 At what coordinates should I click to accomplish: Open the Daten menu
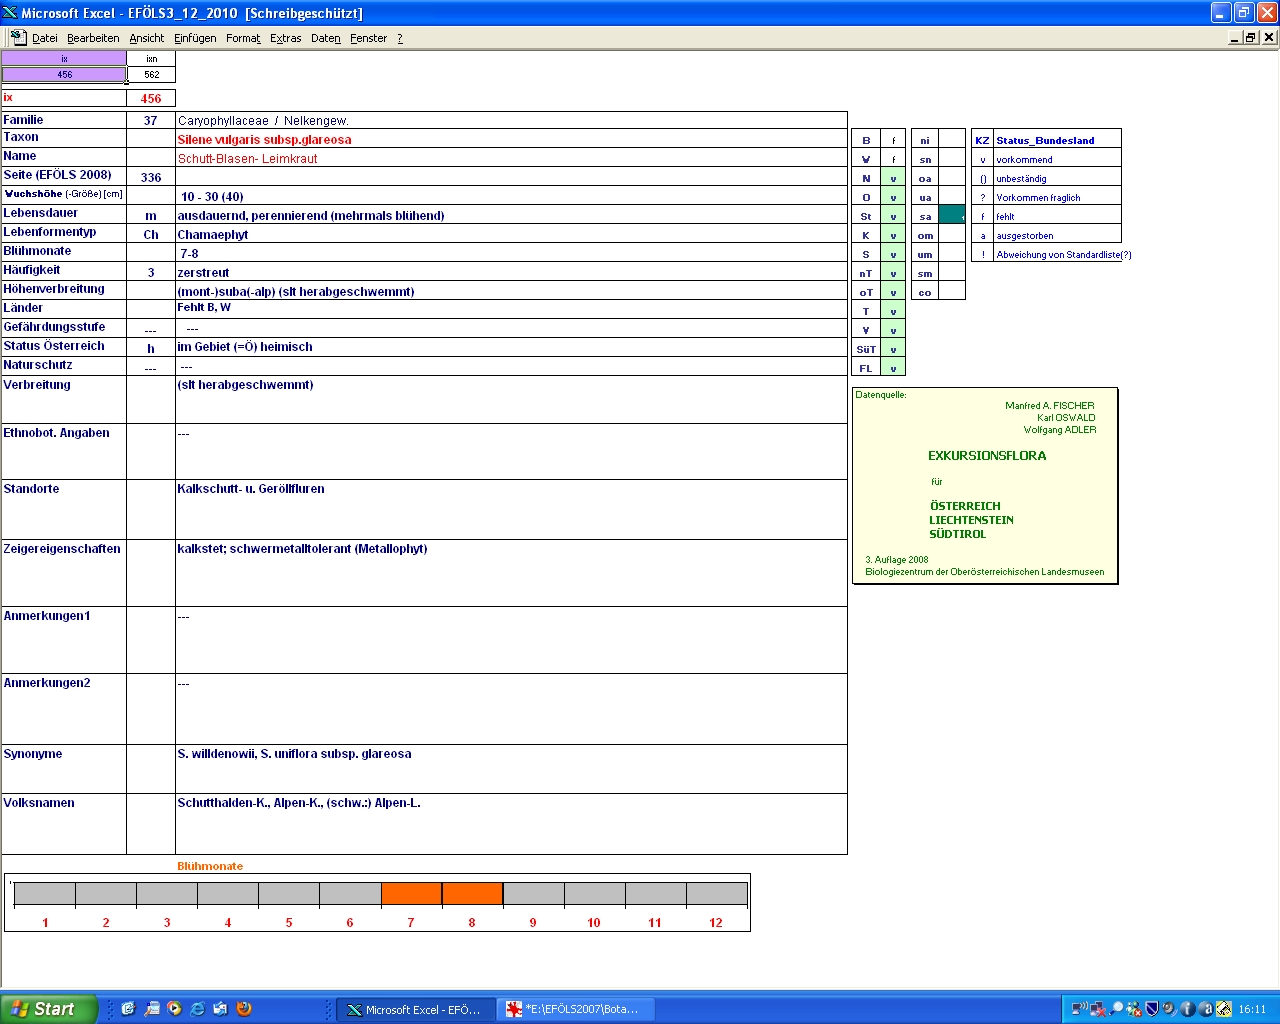326,38
